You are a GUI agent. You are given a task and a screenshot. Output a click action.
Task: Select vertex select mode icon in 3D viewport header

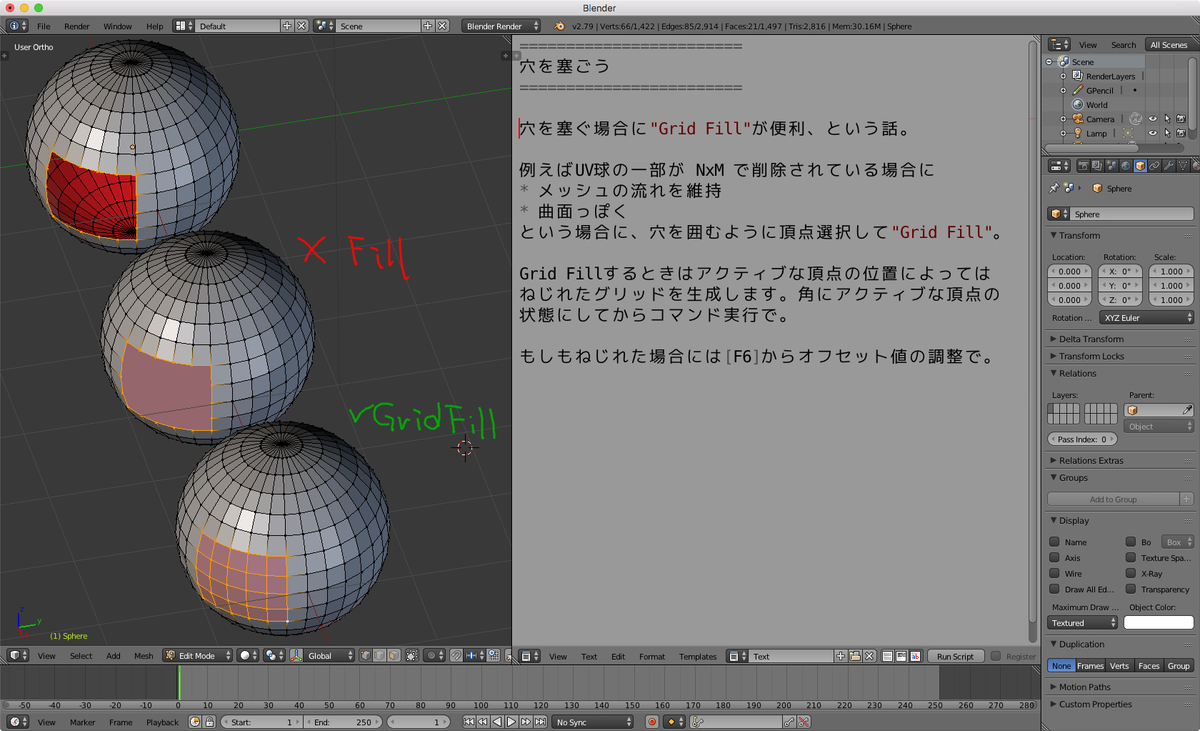point(366,656)
